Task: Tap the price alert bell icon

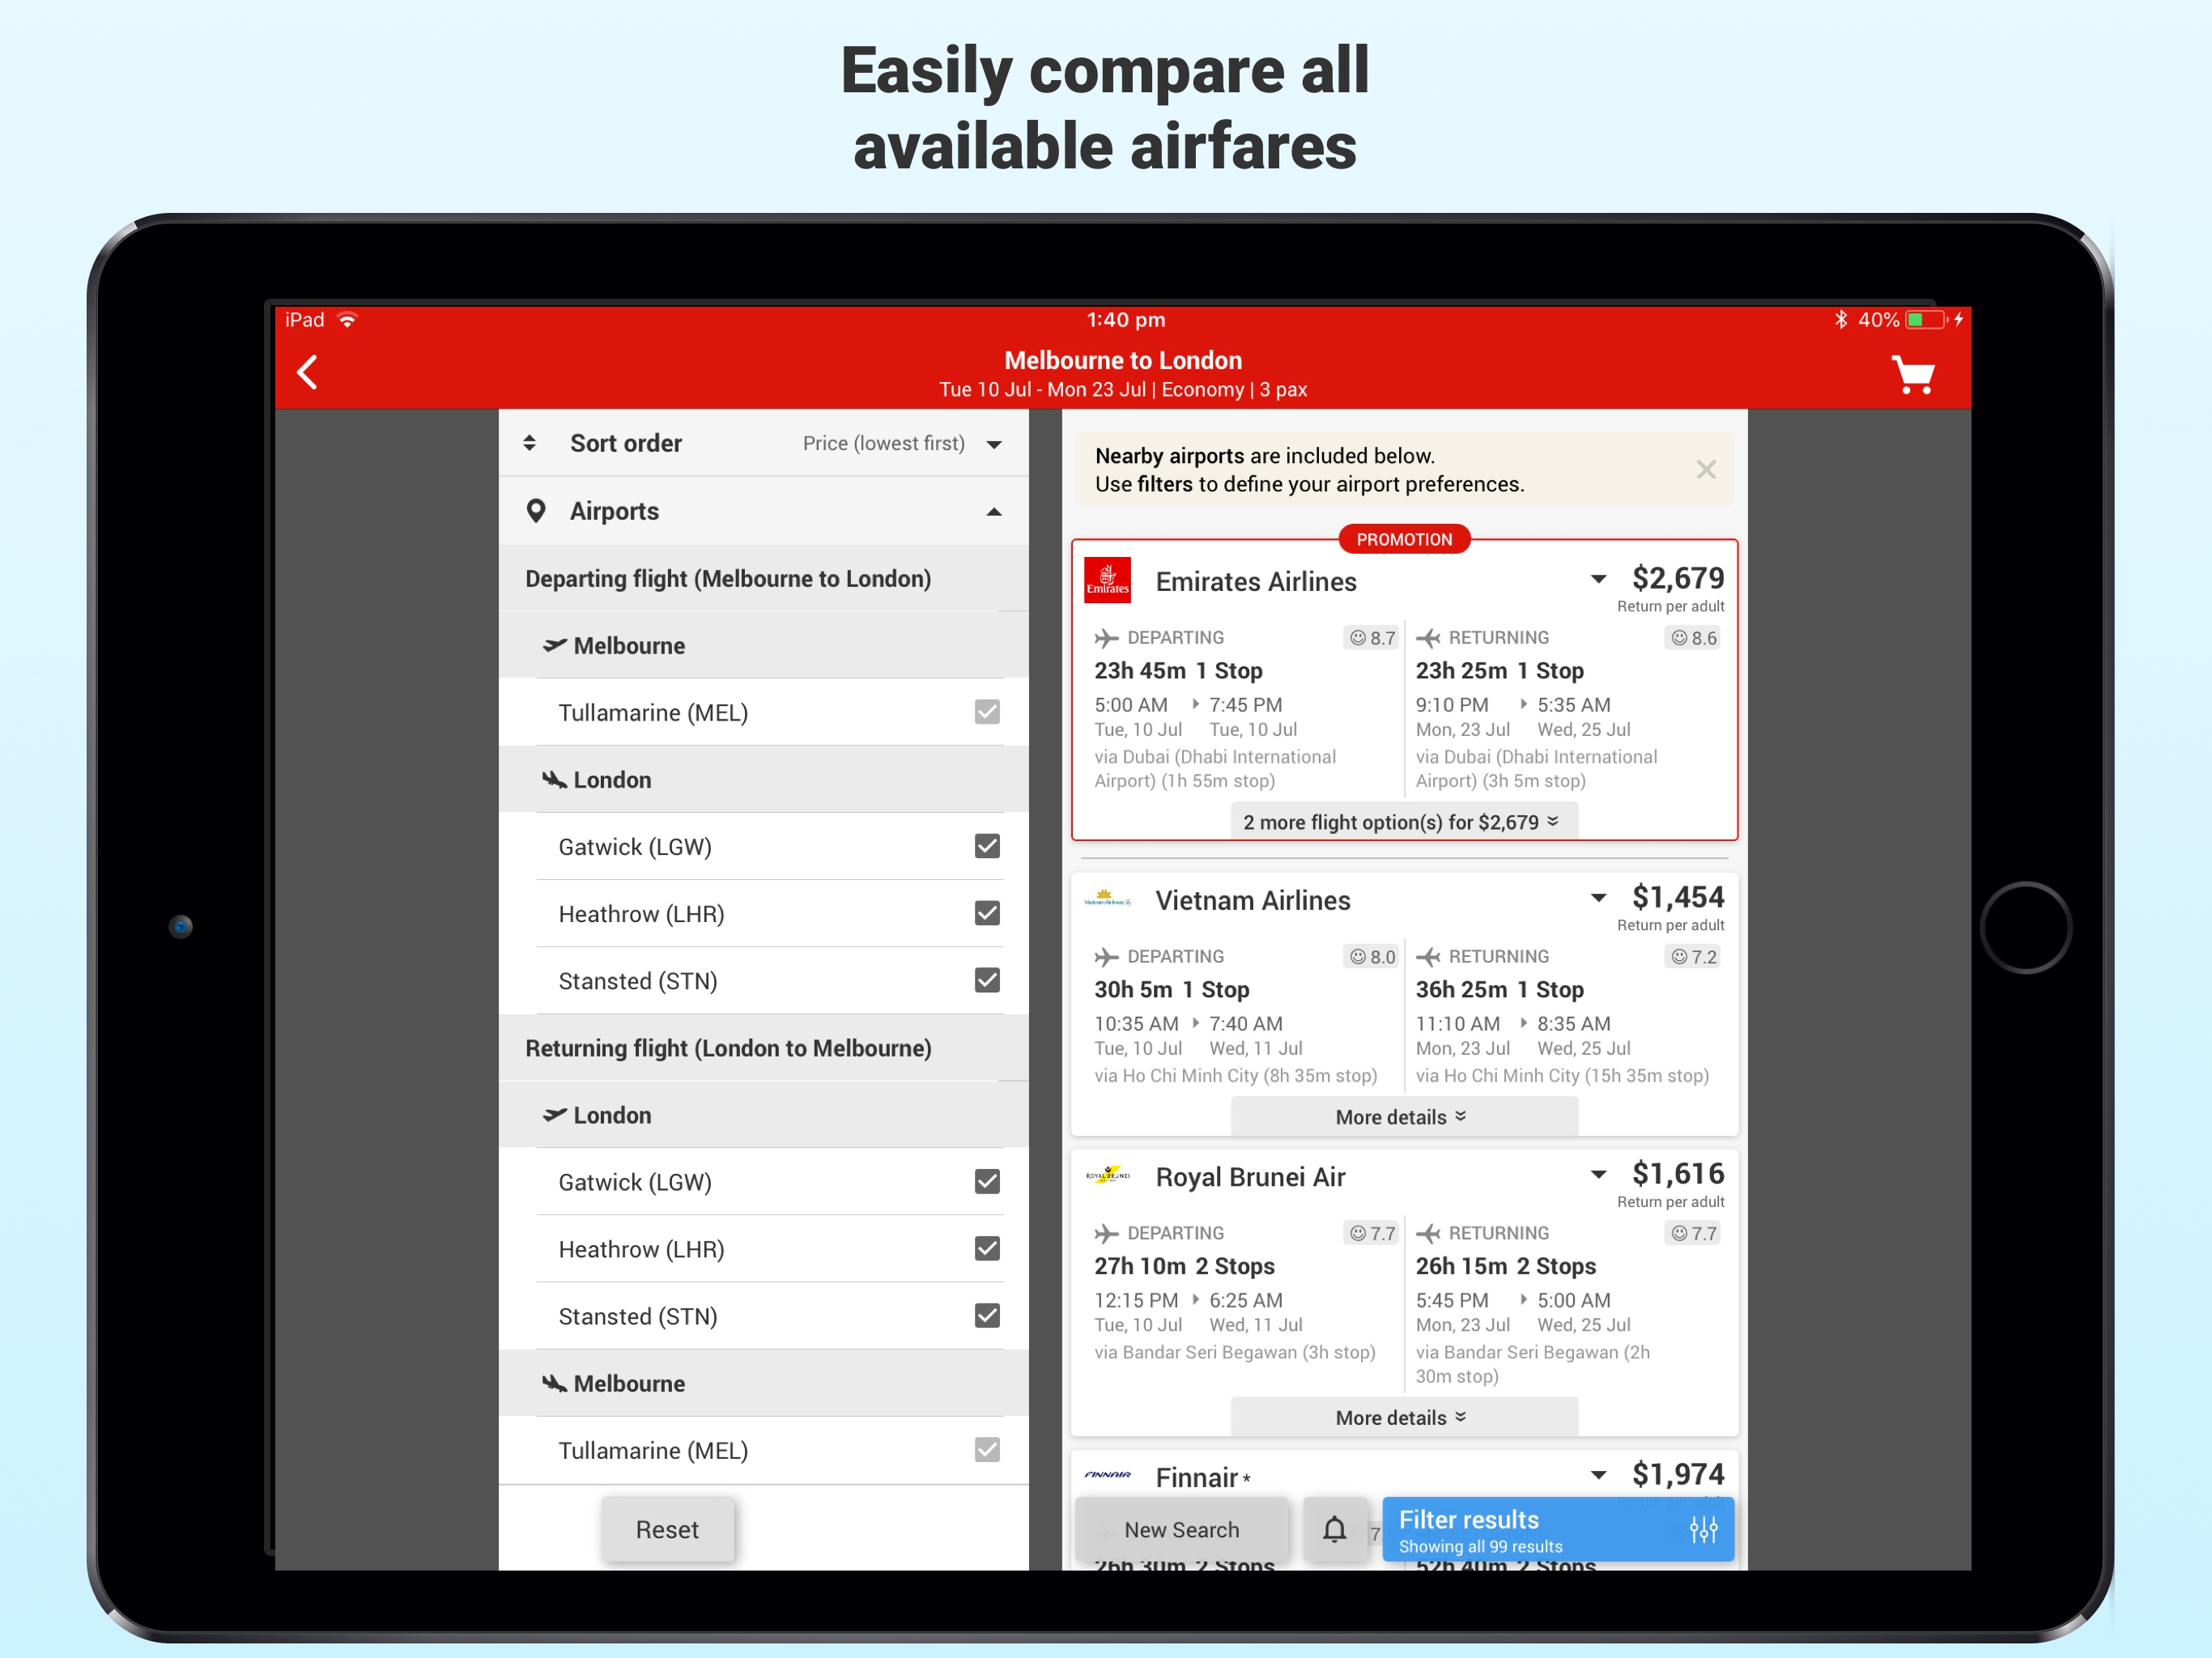Action: coord(1334,1528)
